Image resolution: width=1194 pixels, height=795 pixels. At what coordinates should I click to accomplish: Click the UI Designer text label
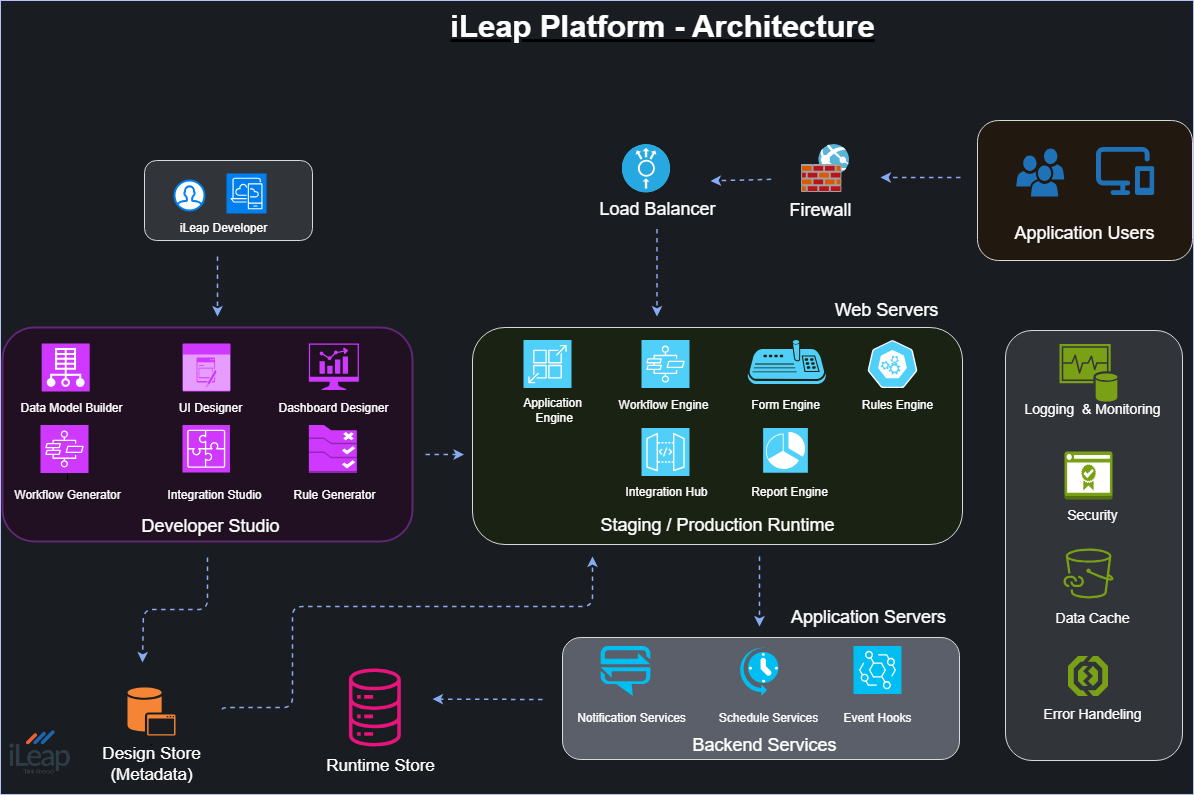[210, 408]
